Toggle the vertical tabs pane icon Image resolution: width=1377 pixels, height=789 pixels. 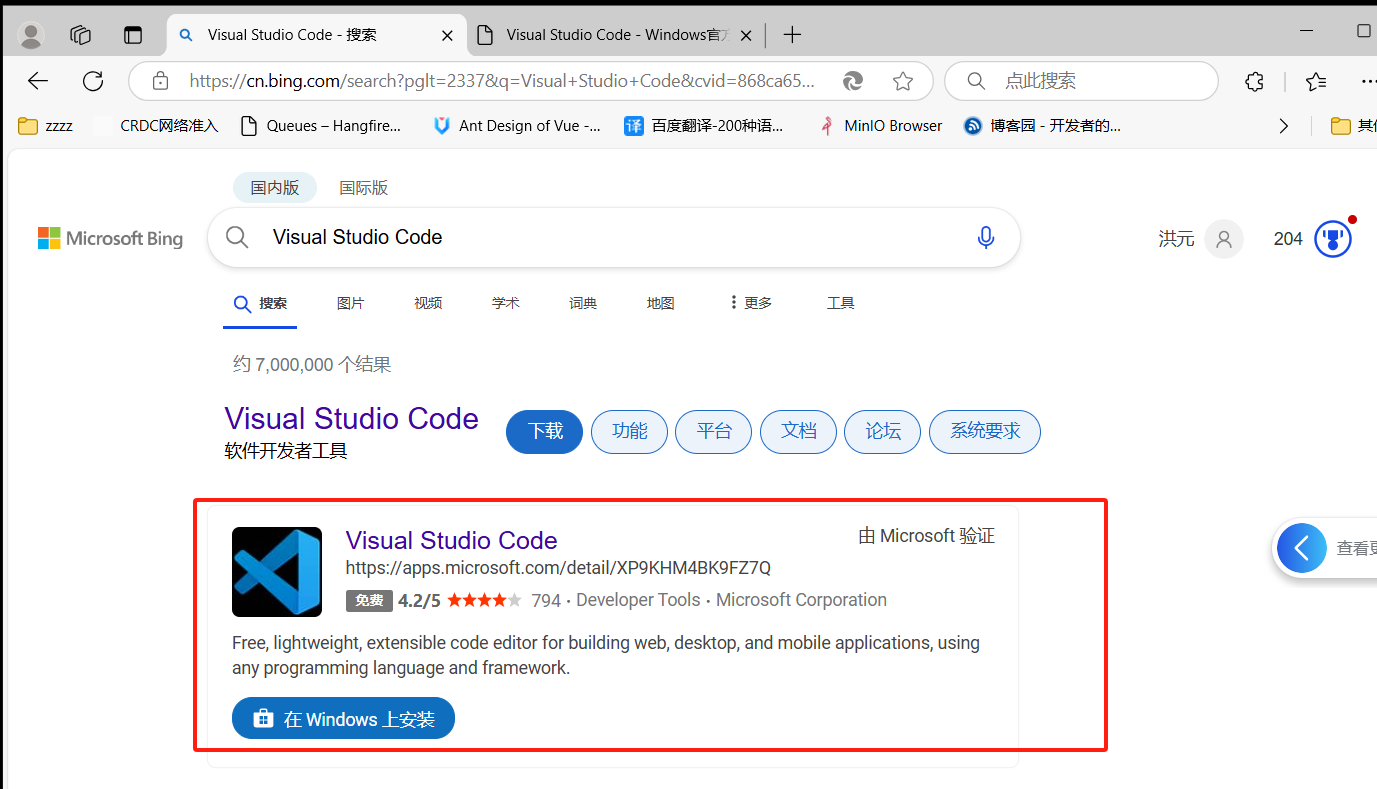coord(133,35)
